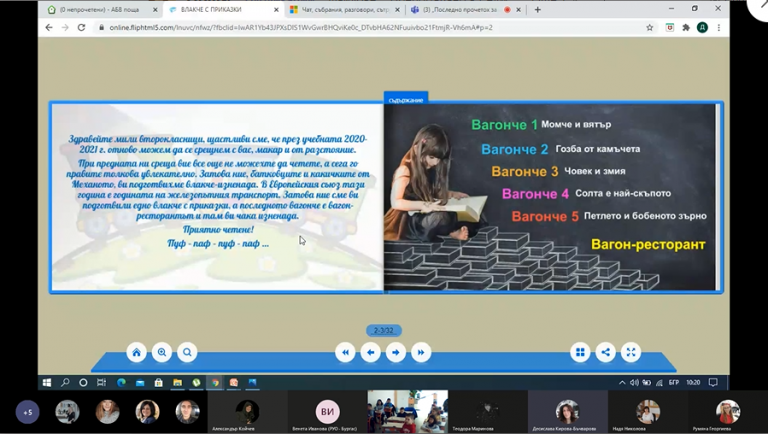View site info via padlock icon

click(x=101, y=27)
